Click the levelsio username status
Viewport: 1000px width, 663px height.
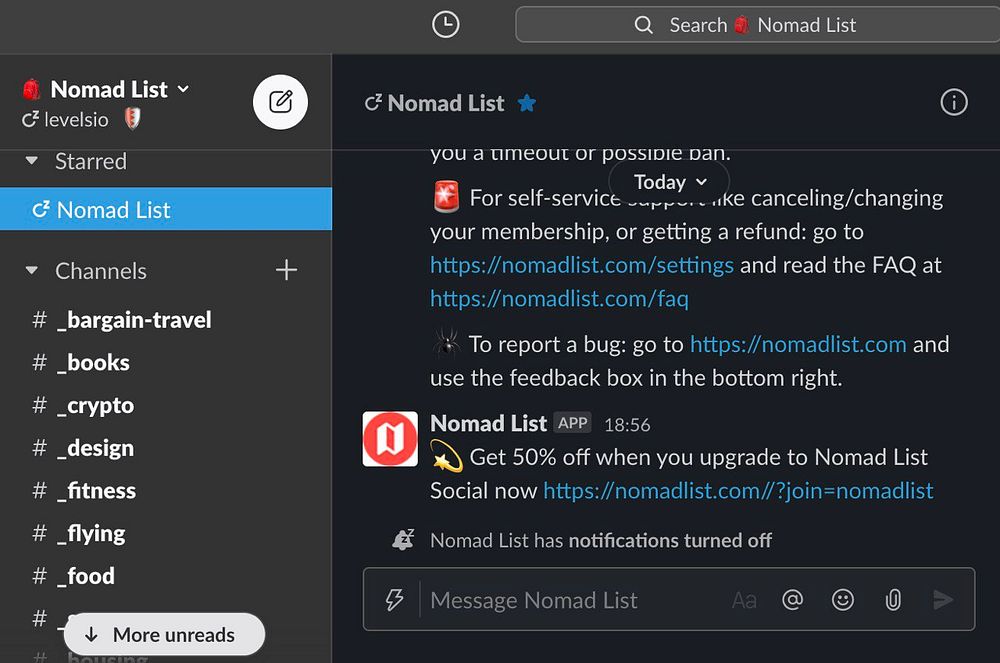(x=76, y=120)
